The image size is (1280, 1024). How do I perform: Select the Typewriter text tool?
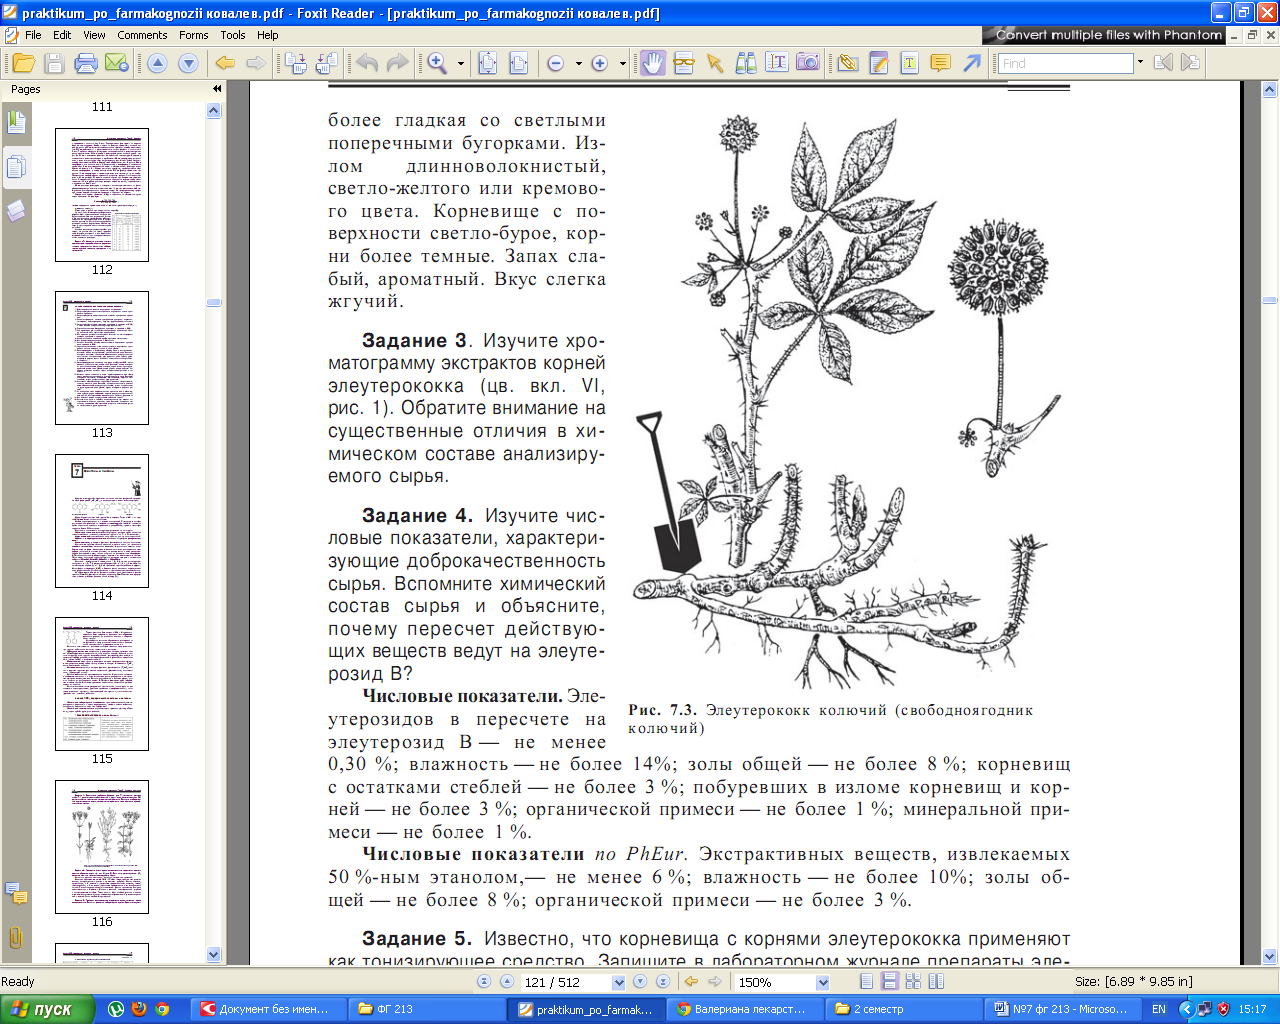tap(777, 63)
